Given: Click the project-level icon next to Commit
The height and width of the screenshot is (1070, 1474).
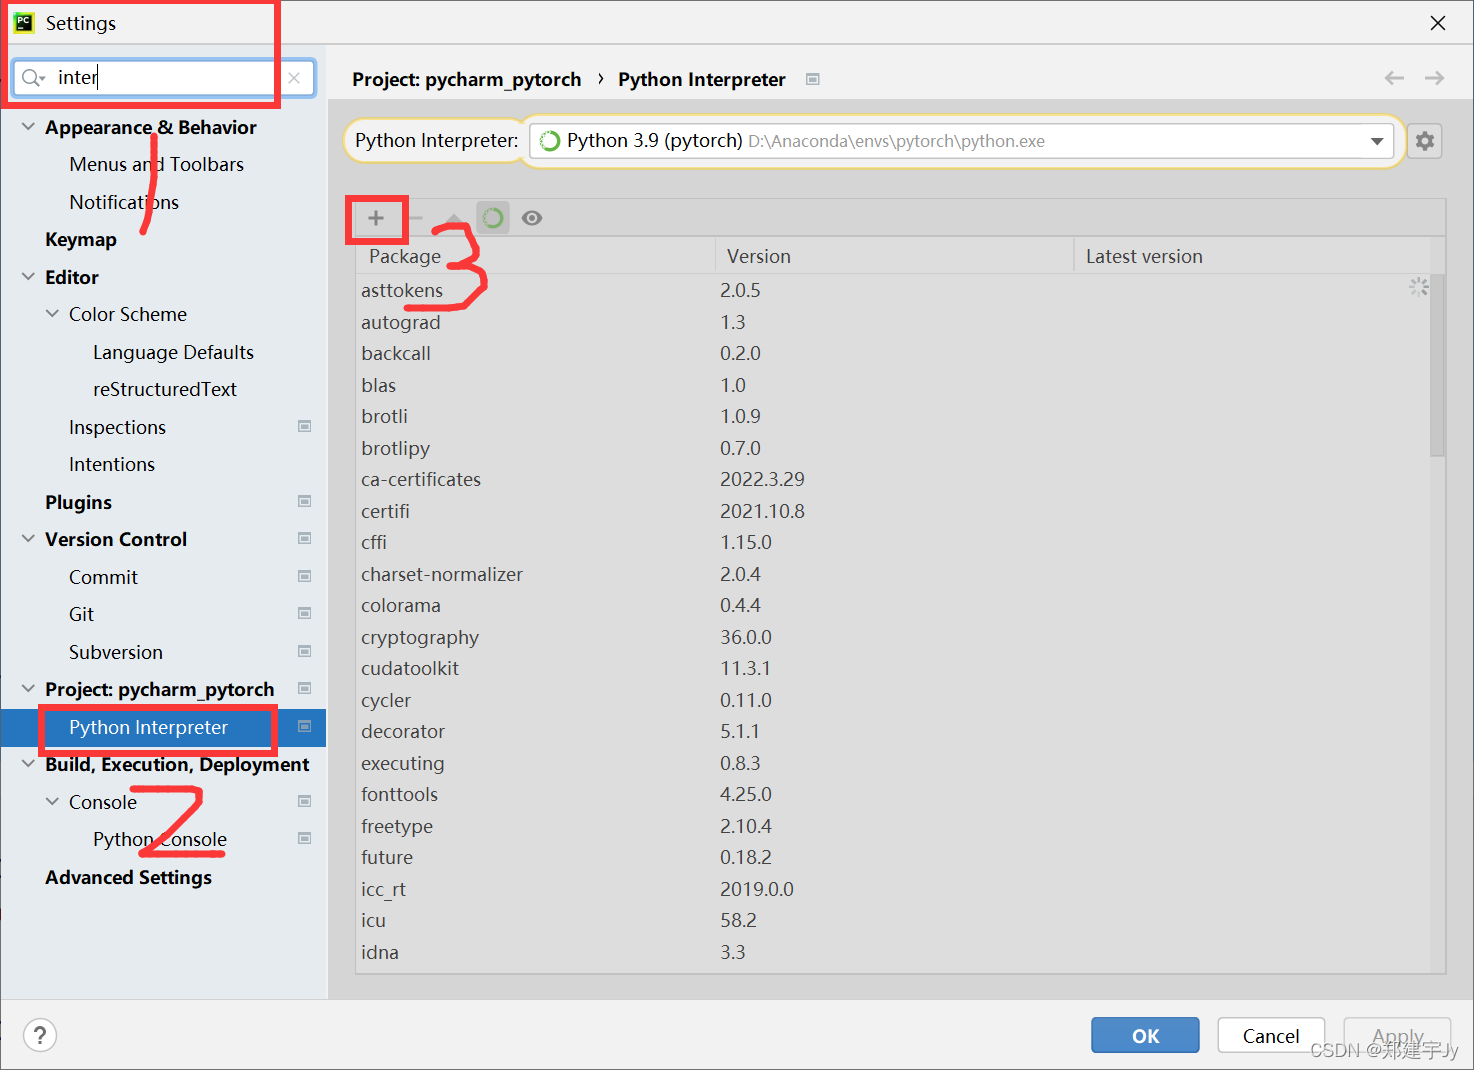Looking at the screenshot, I should (x=305, y=576).
